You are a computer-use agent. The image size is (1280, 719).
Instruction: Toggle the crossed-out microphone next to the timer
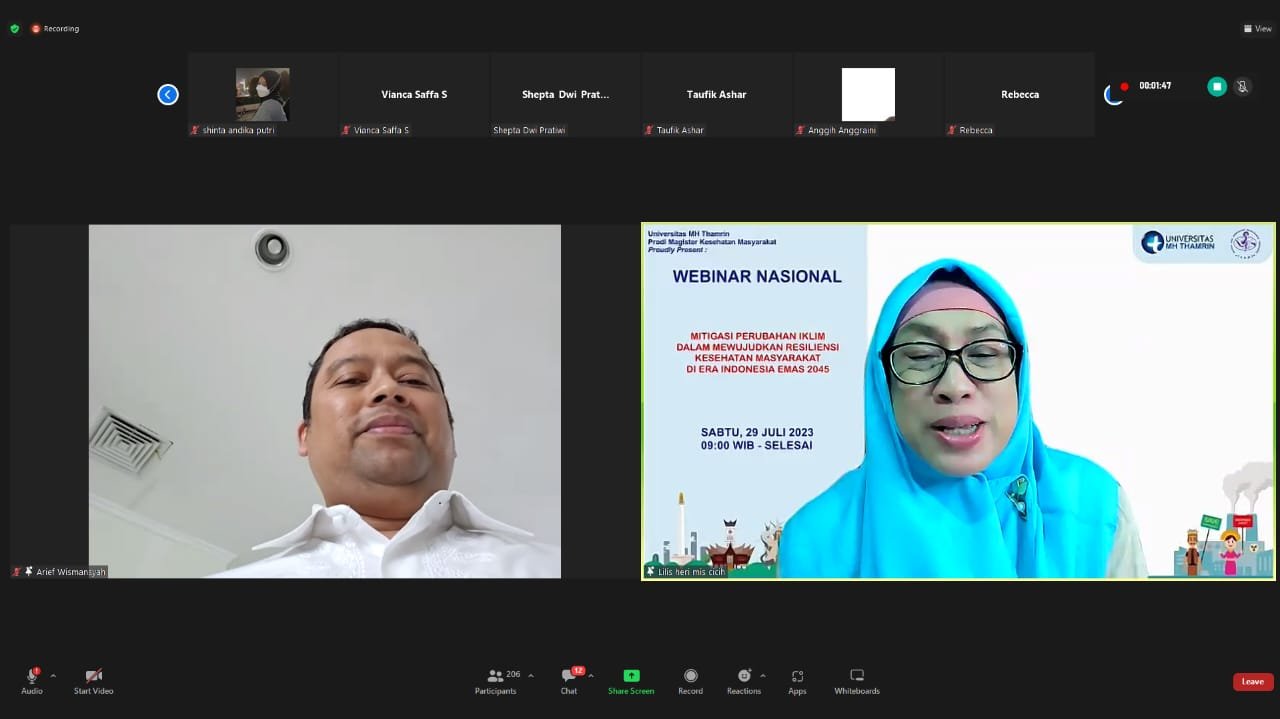[x=1242, y=87]
